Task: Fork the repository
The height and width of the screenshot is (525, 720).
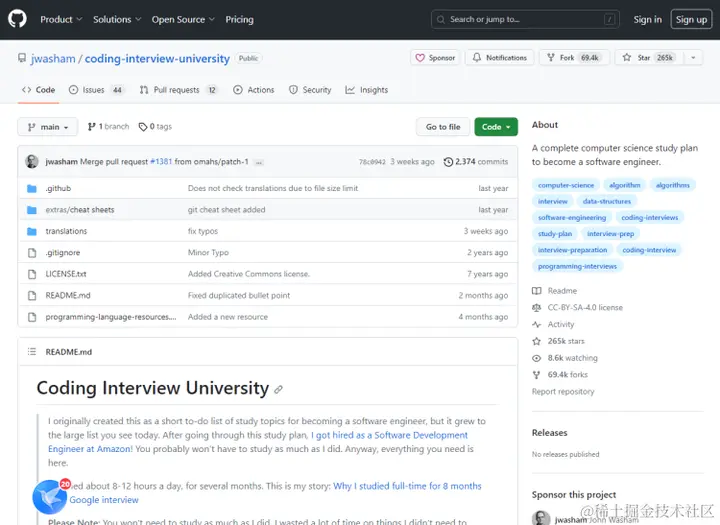Action: coord(574,58)
